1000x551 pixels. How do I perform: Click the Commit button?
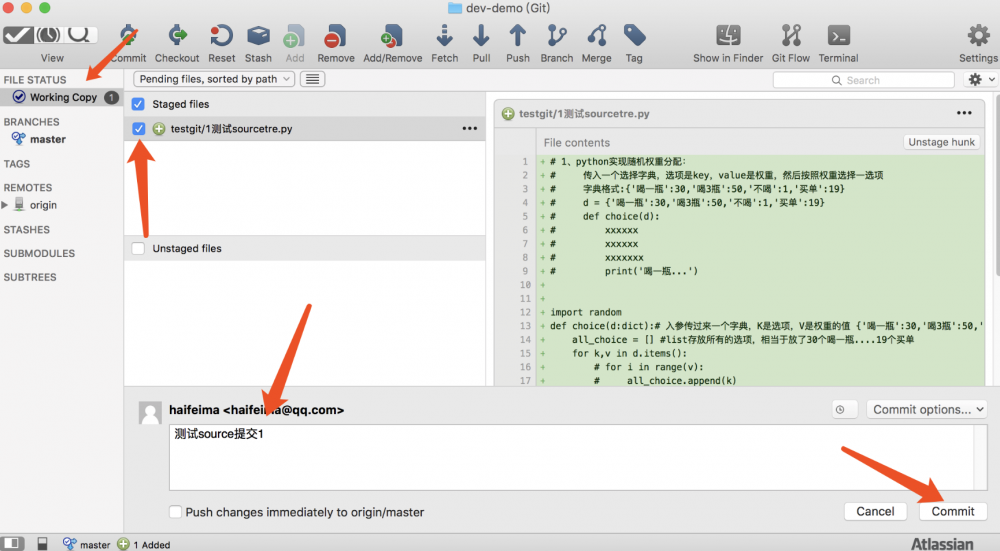953,511
